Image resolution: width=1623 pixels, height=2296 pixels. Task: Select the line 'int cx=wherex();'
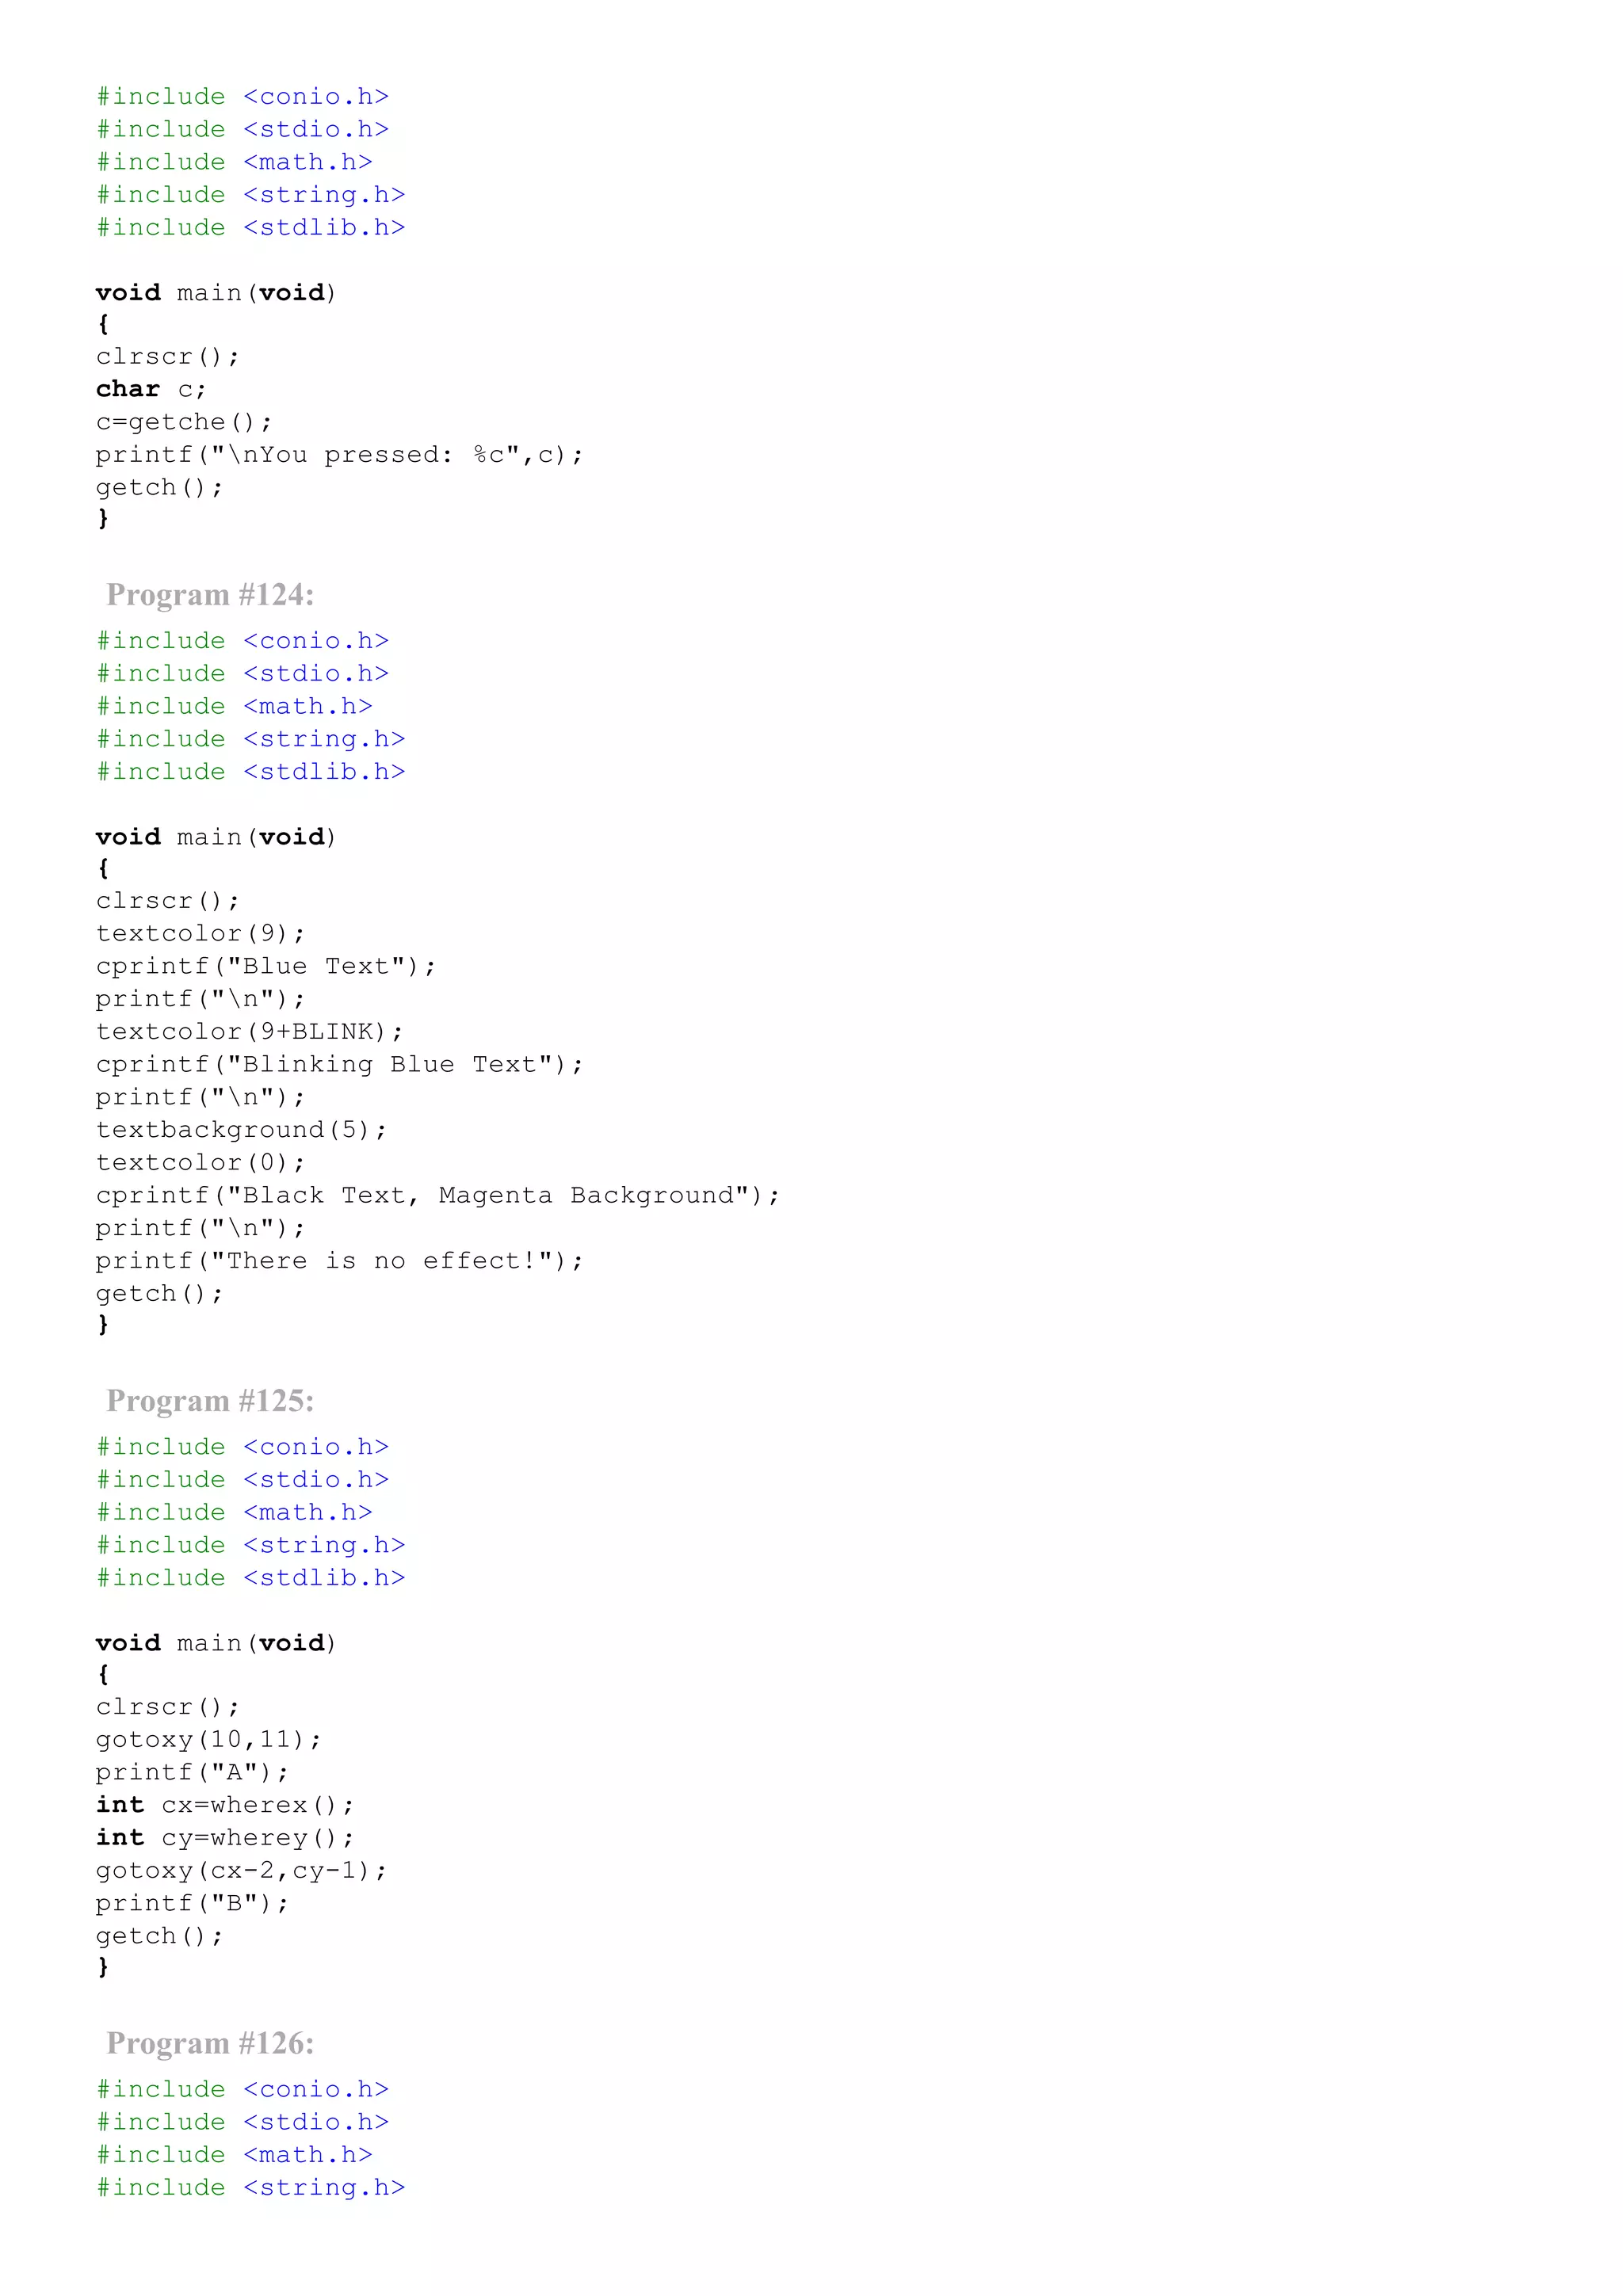[225, 1805]
